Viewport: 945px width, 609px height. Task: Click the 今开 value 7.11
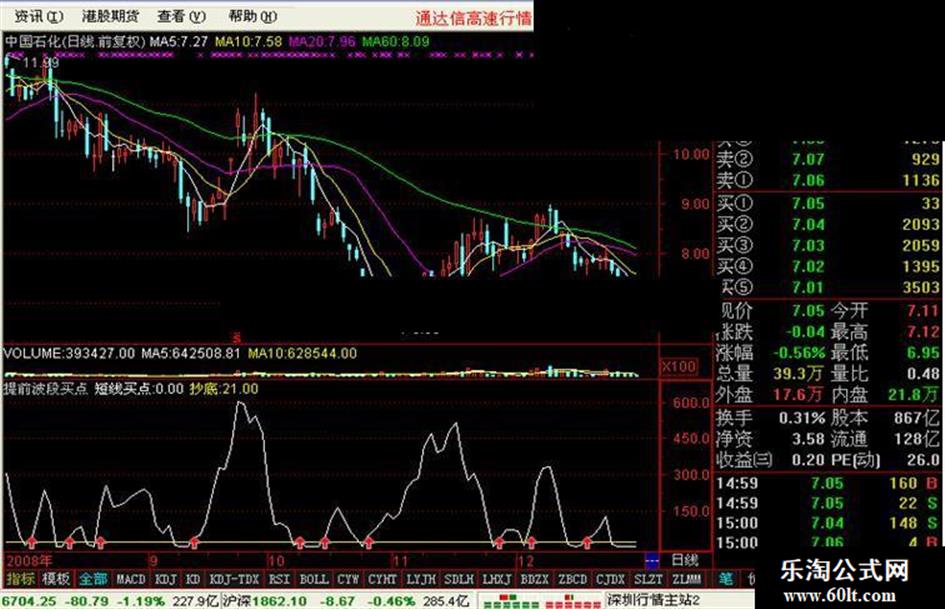click(923, 311)
